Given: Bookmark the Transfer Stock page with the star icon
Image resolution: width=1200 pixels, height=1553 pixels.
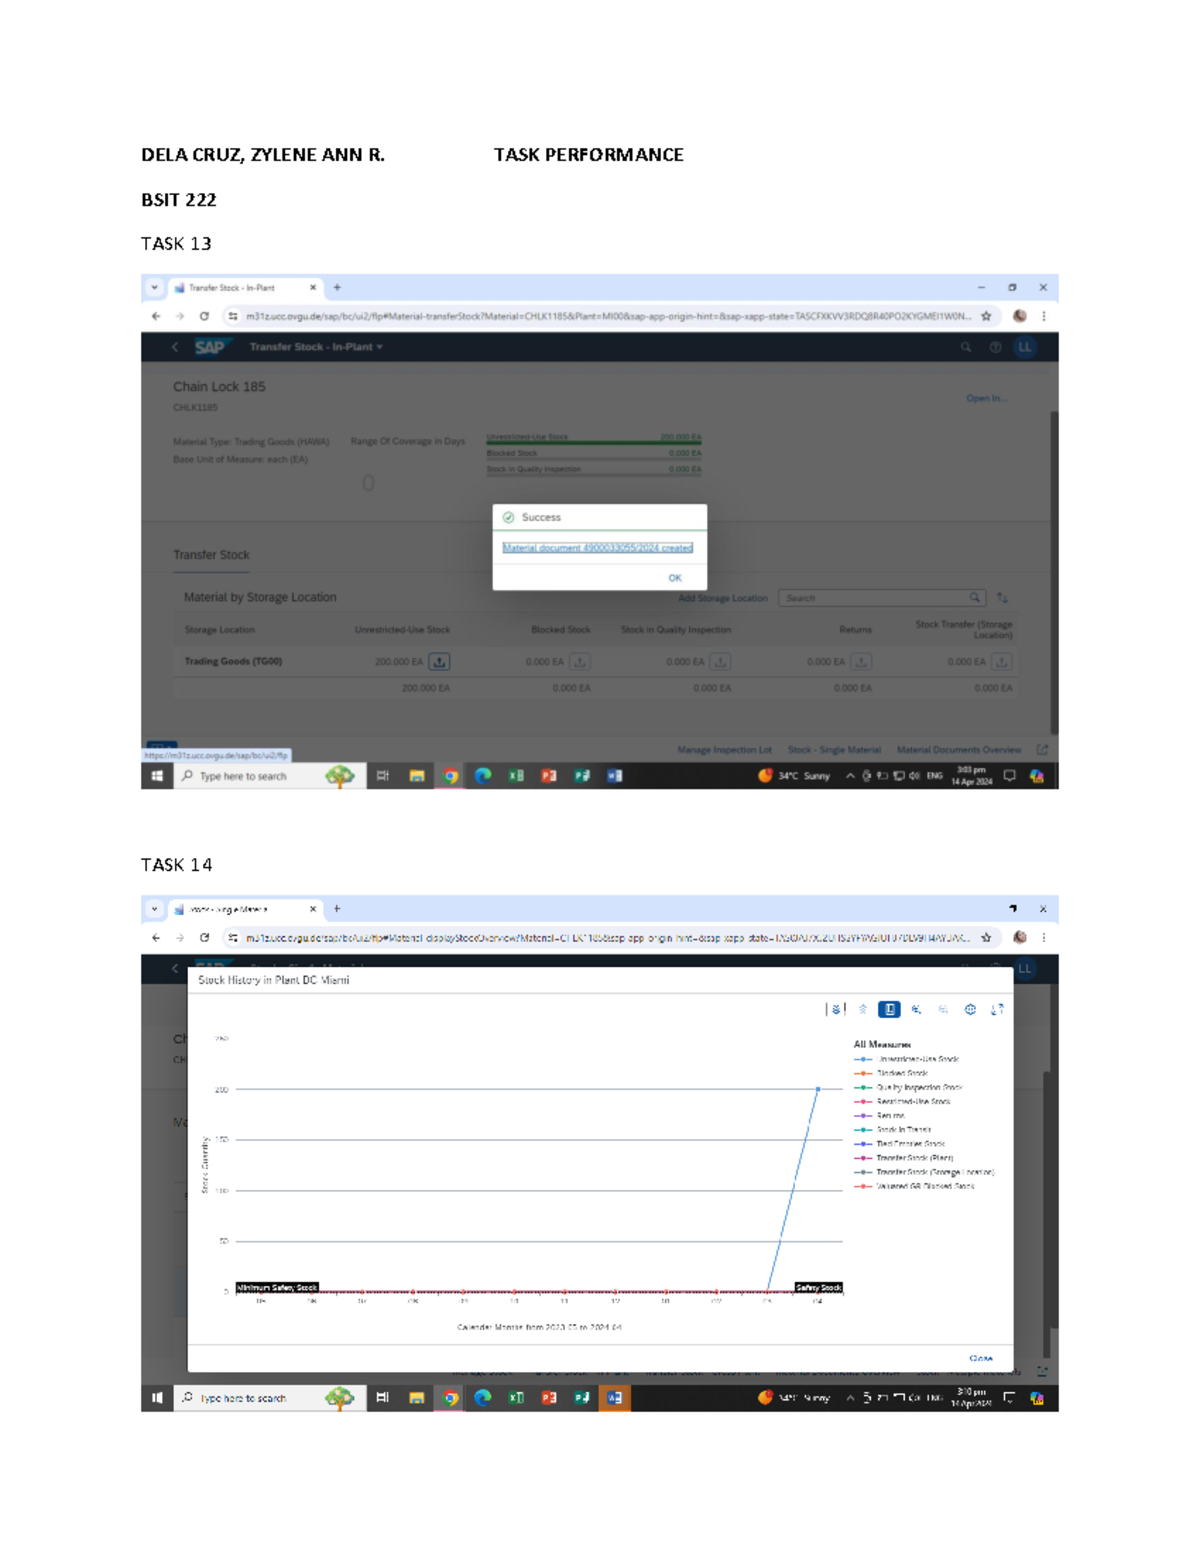Looking at the screenshot, I should tap(986, 316).
